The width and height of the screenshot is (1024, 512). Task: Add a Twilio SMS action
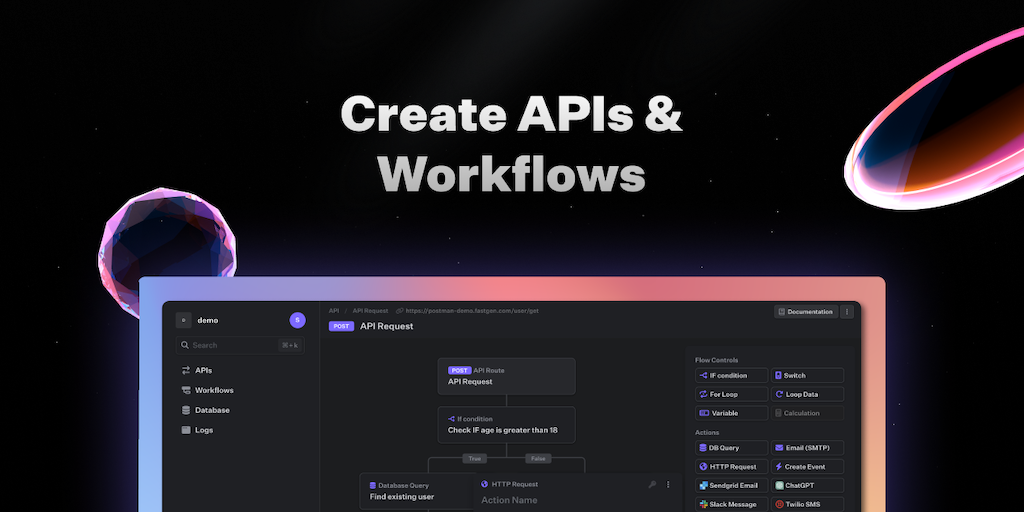[x=807, y=505]
